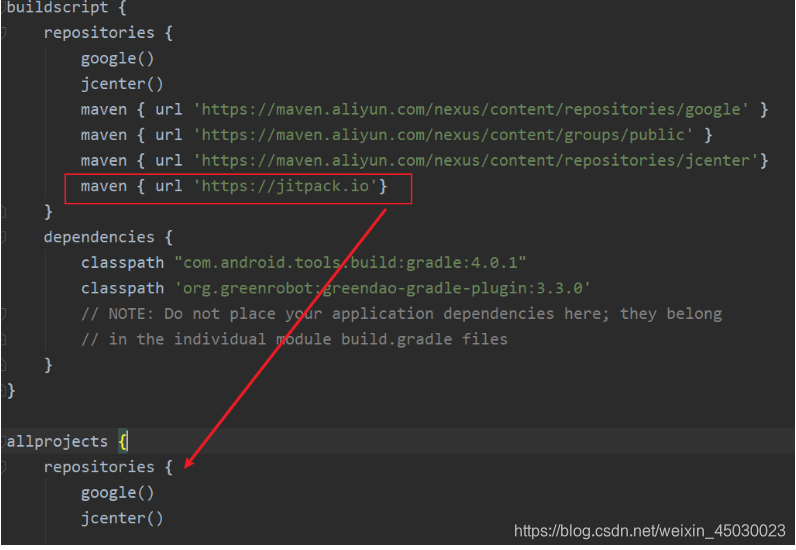Click google() in the allprojects repositories
Viewport: 796px width, 550px height.
point(117,493)
